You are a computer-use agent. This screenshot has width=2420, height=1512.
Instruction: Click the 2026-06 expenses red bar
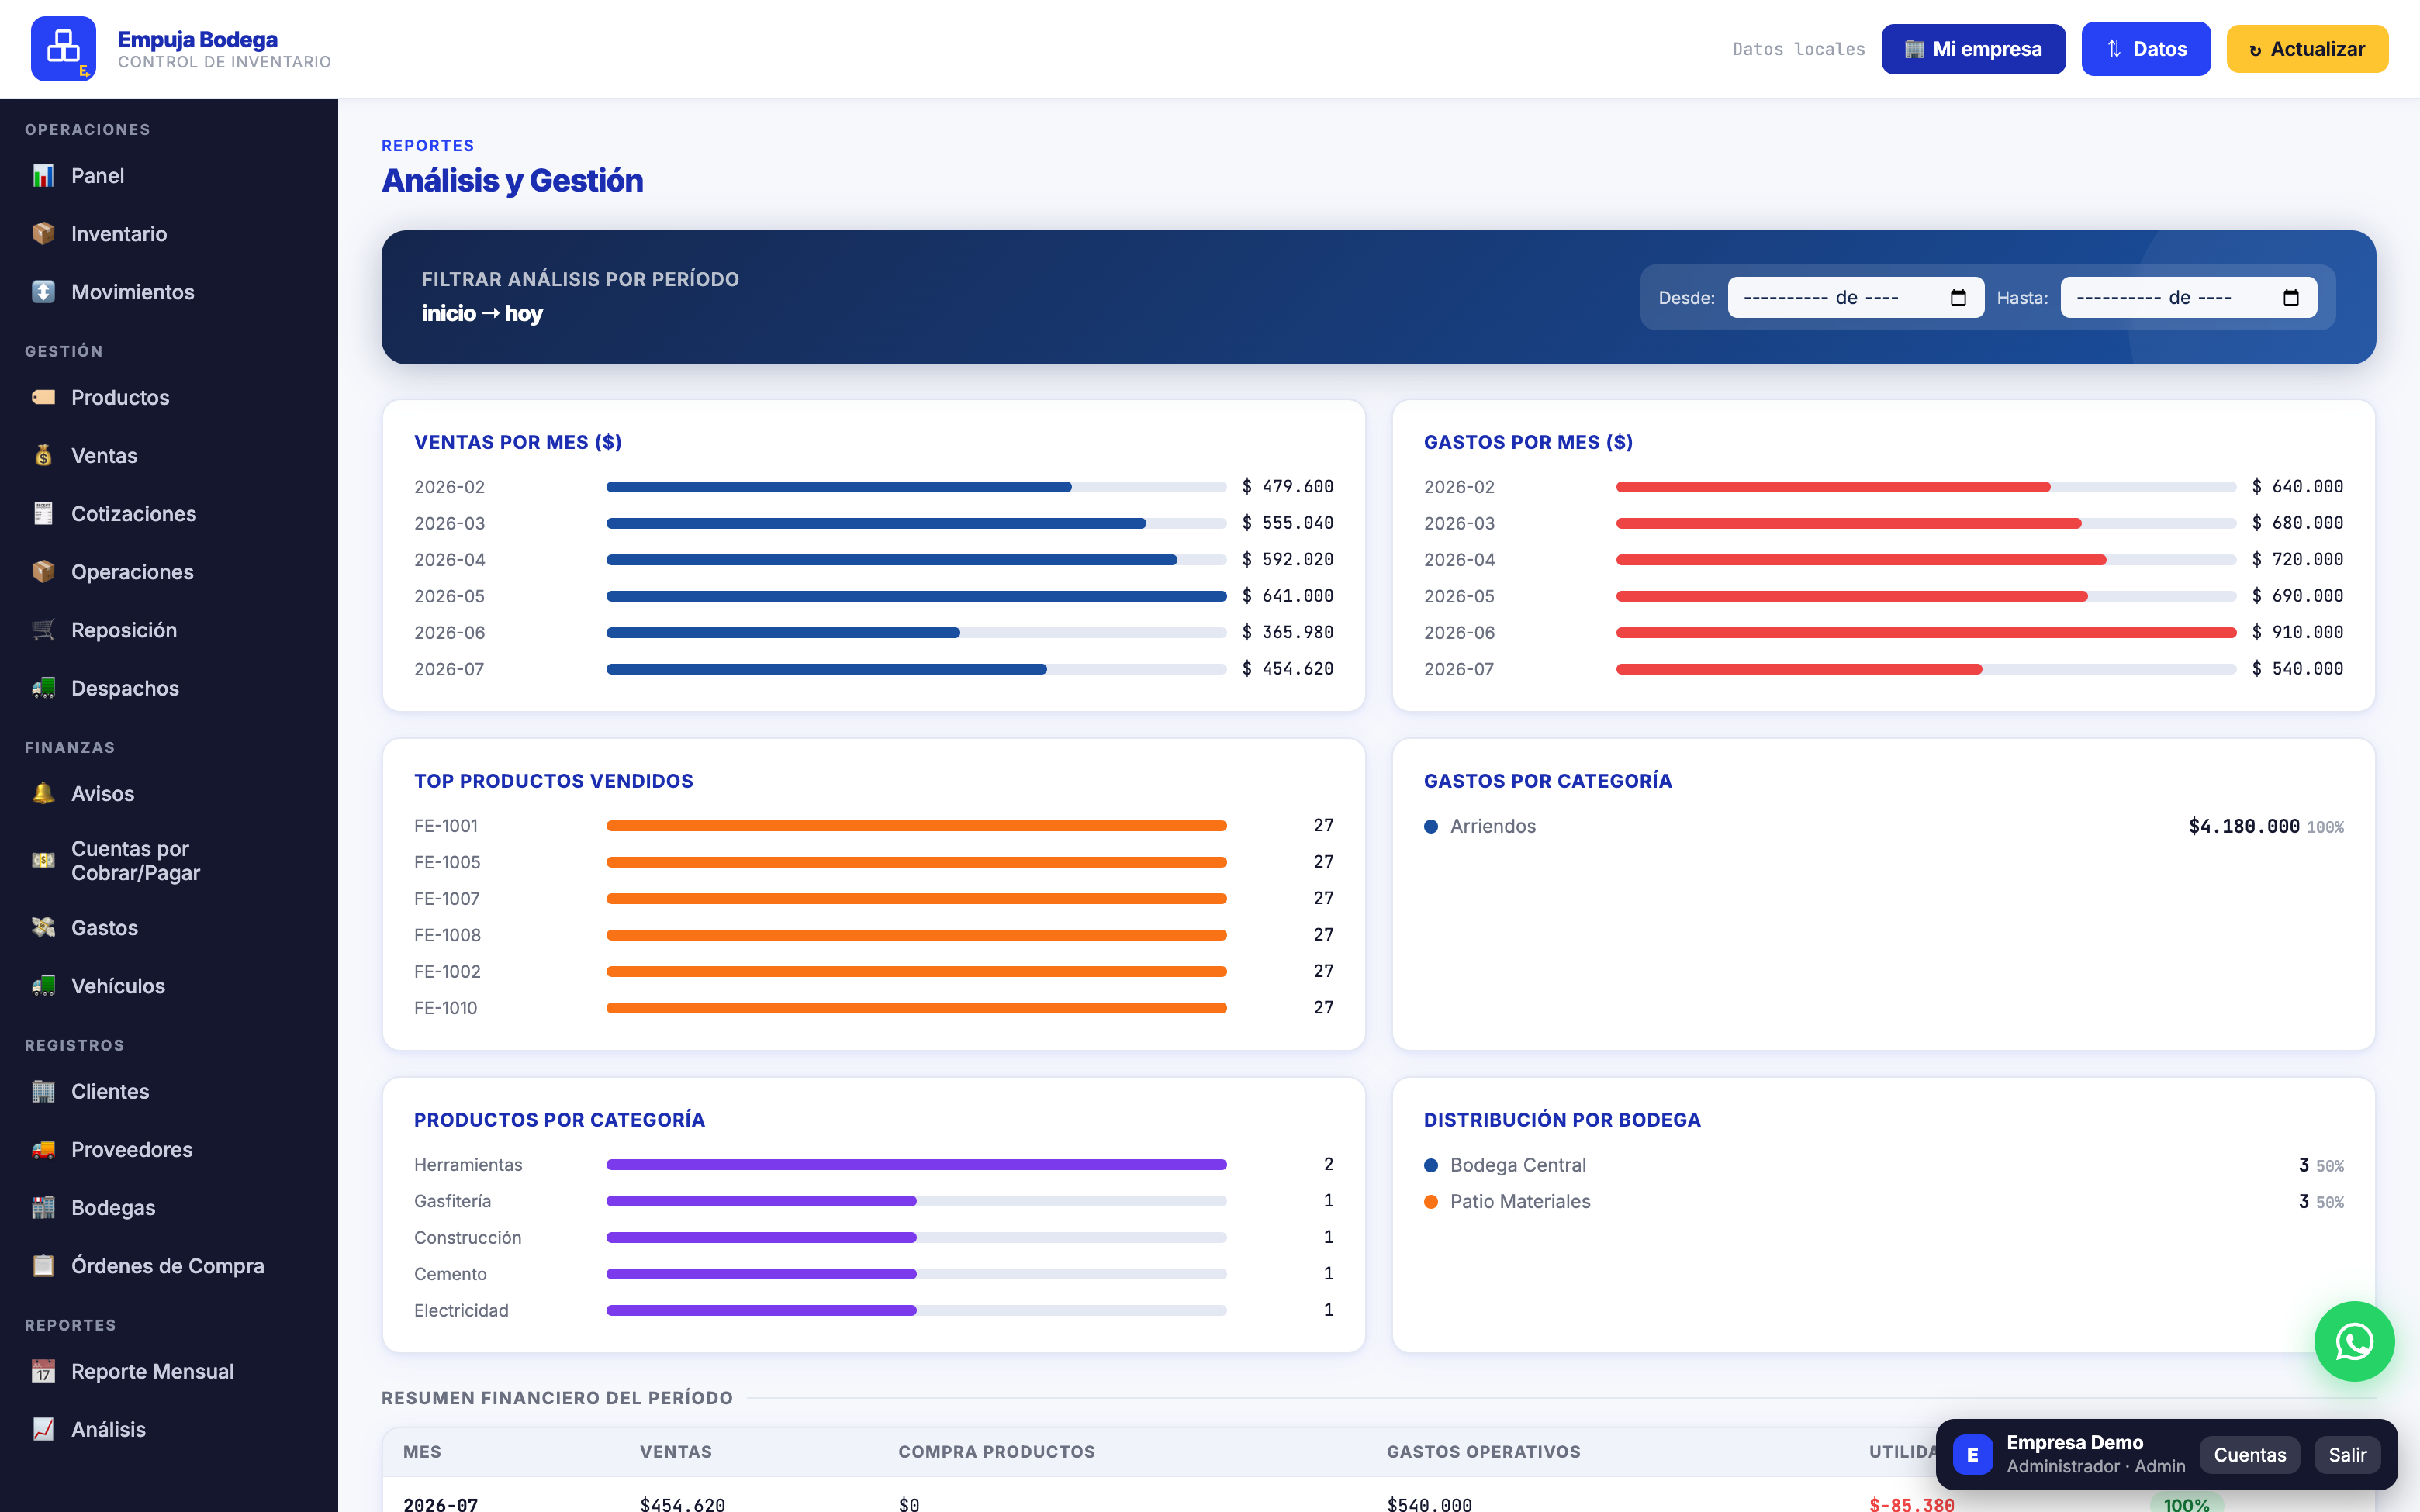coord(1926,633)
